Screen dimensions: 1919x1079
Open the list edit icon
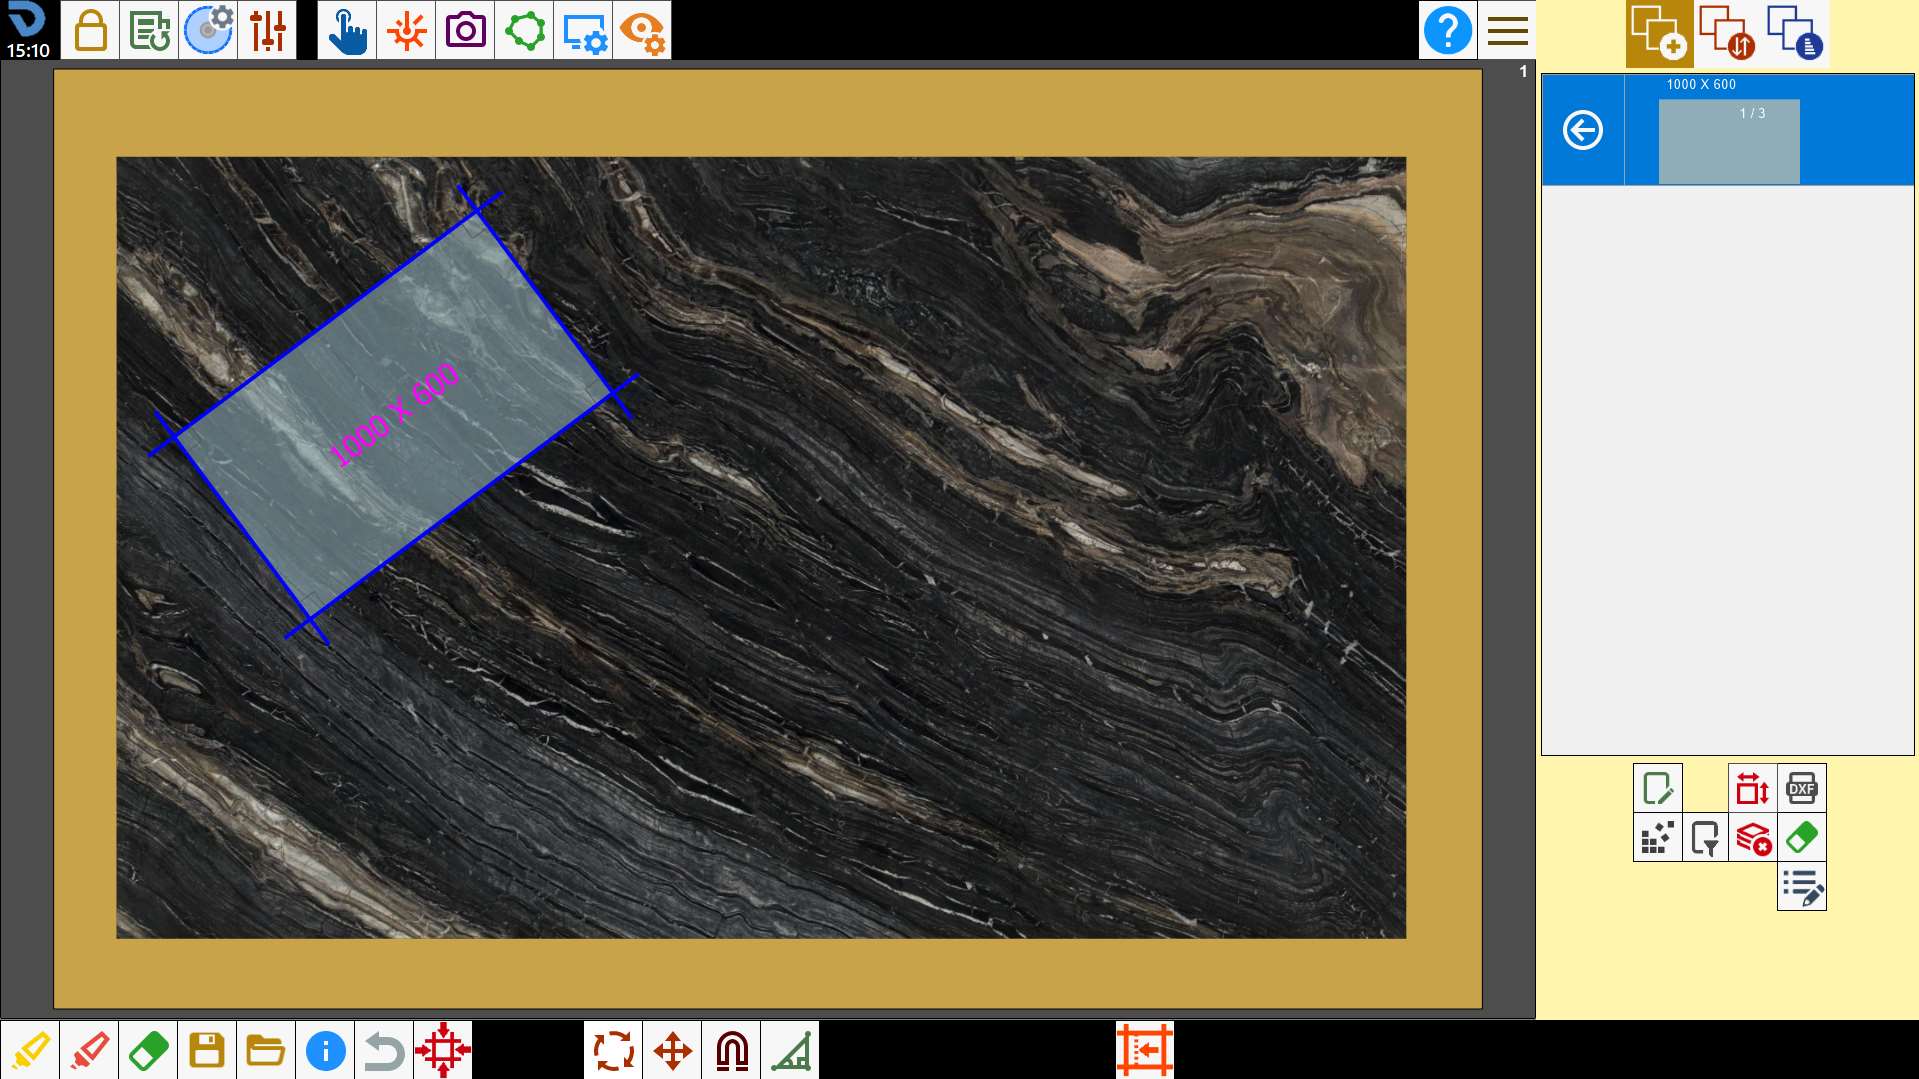(x=1801, y=886)
